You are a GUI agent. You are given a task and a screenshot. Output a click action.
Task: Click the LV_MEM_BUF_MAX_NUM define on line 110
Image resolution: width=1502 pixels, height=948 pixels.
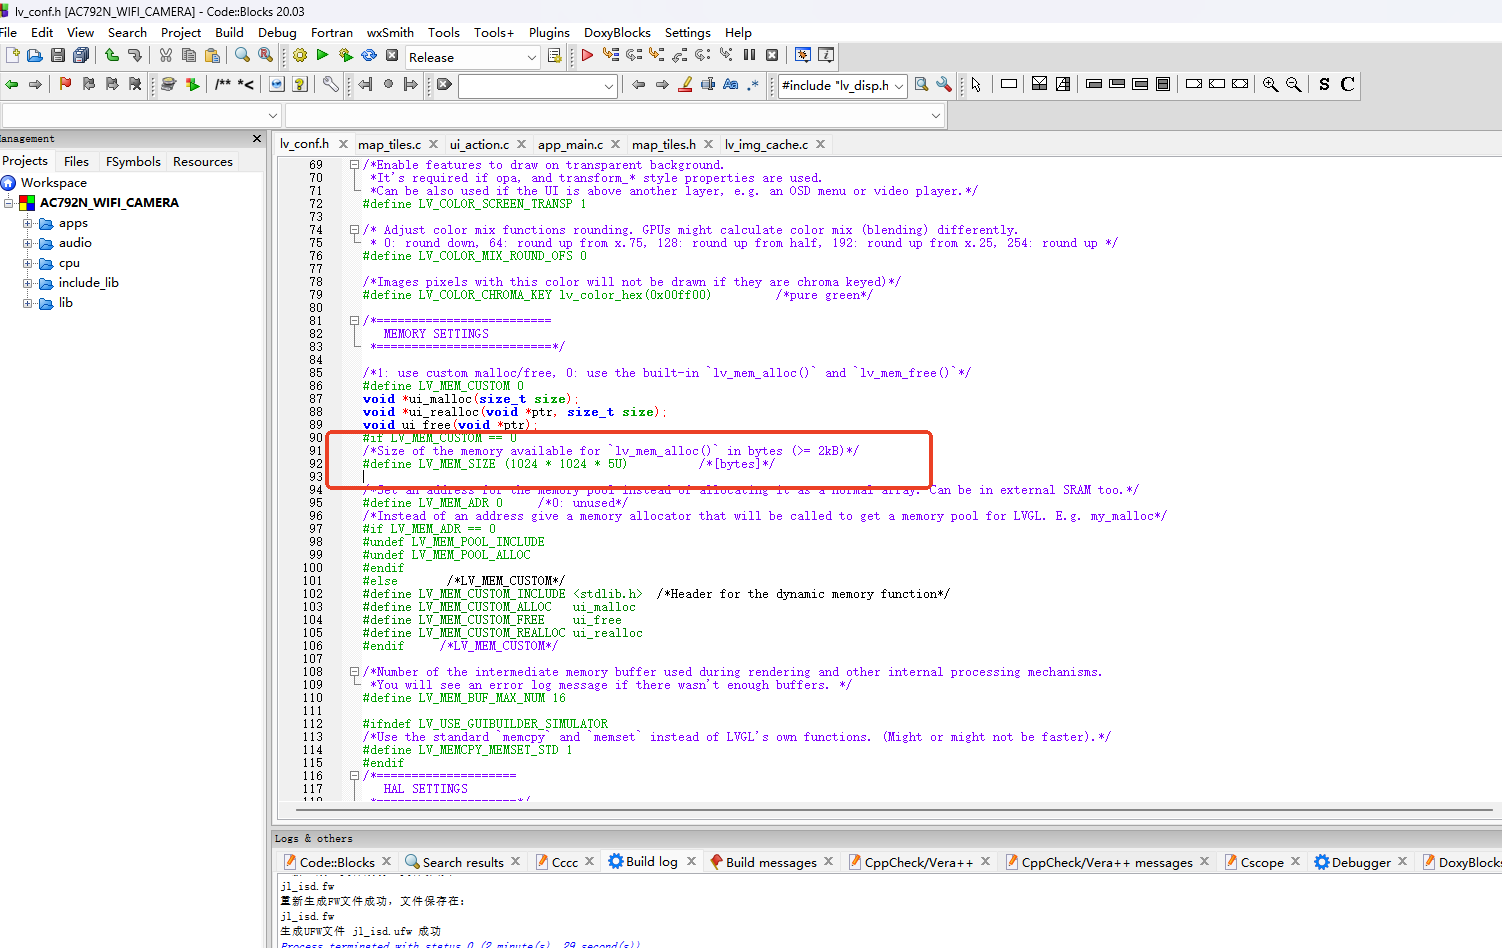[x=464, y=698]
